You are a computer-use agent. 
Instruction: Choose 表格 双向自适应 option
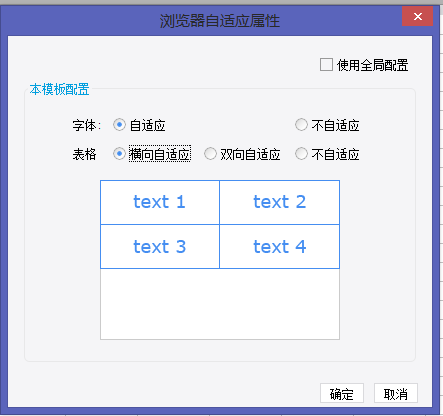pos(210,154)
